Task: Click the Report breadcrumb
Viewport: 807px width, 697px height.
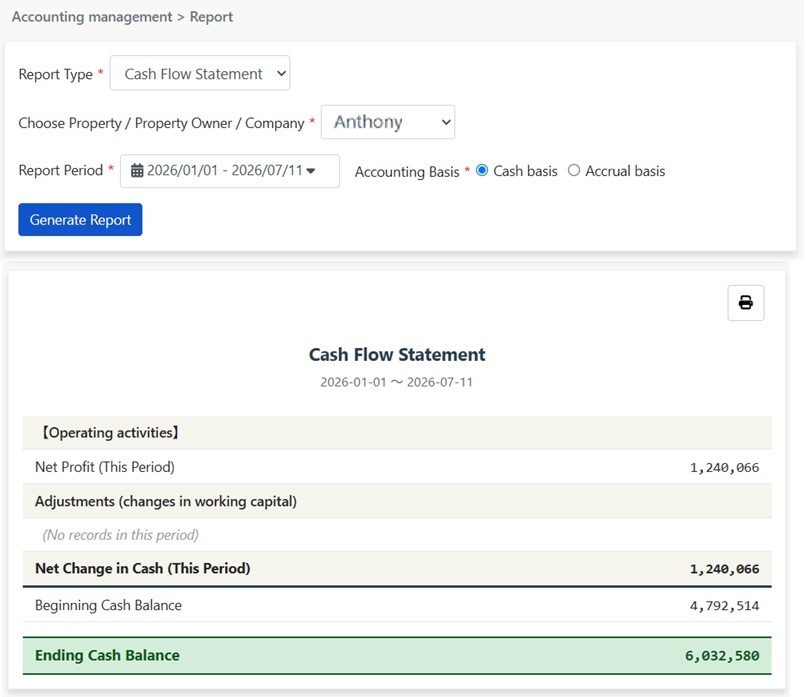Action: click(x=212, y=17)
